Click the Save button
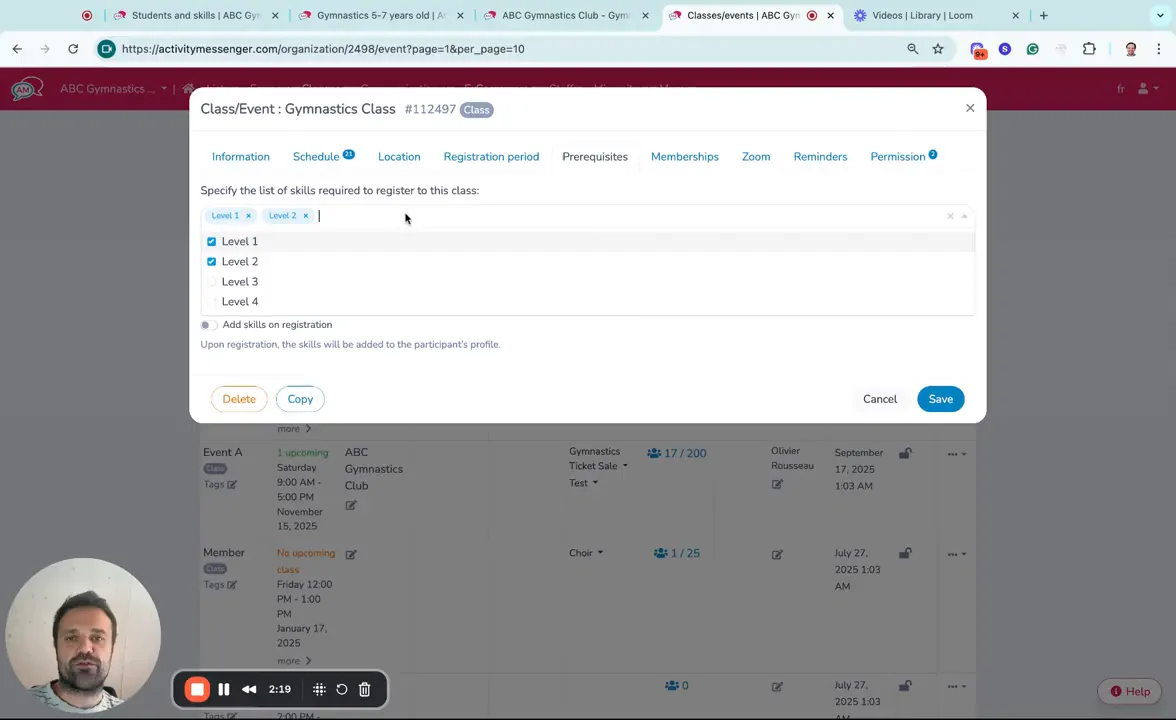This screenshot has width=1176, height=720. pos(940,399)
